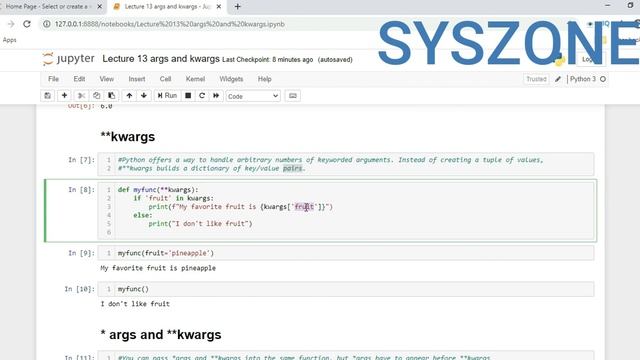The height and width of the screenshot is (360, 640).
Task: Open a new browser tab
Action: [x=238, y=7]
